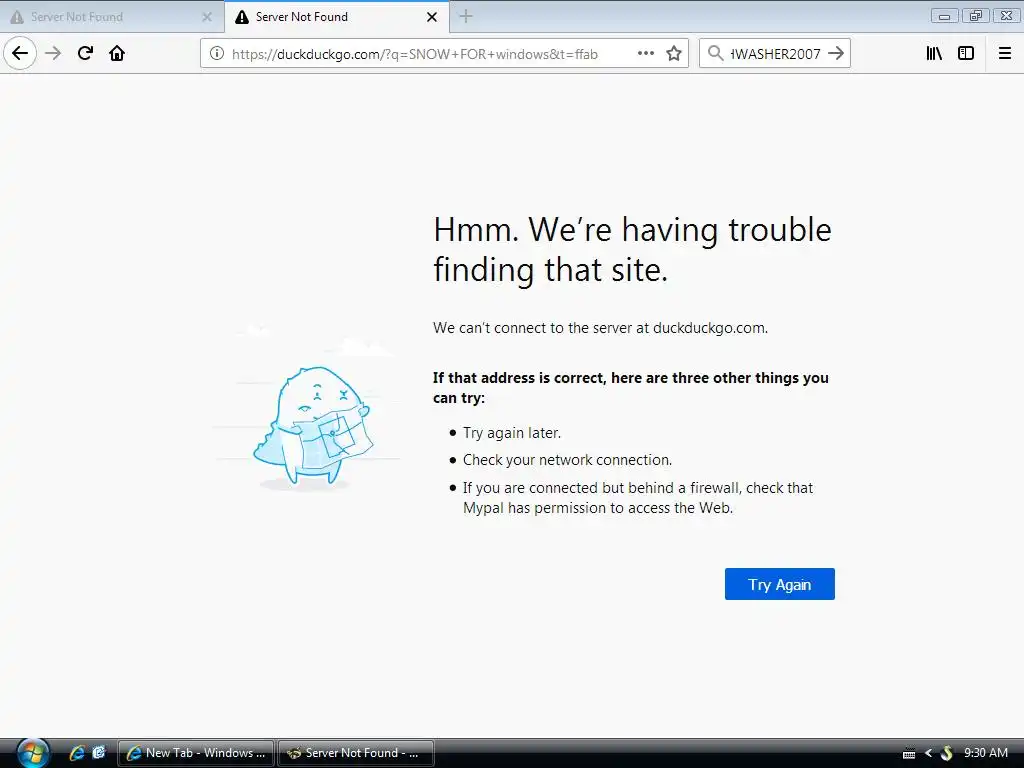Select the active Server Not Found tab
This screenshot has width=1024, height=768.
click(x=336, y=17)
